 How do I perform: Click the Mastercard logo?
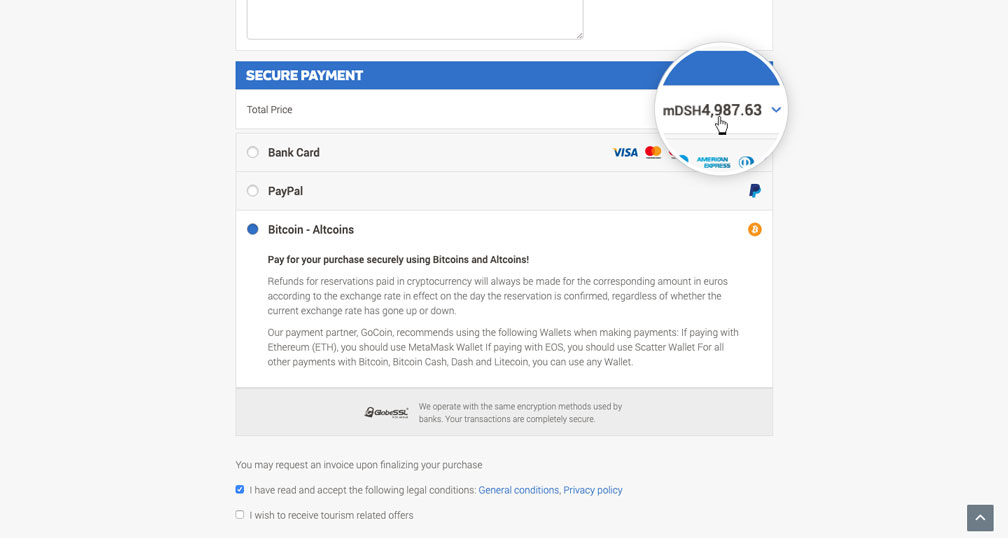point(653,152)
